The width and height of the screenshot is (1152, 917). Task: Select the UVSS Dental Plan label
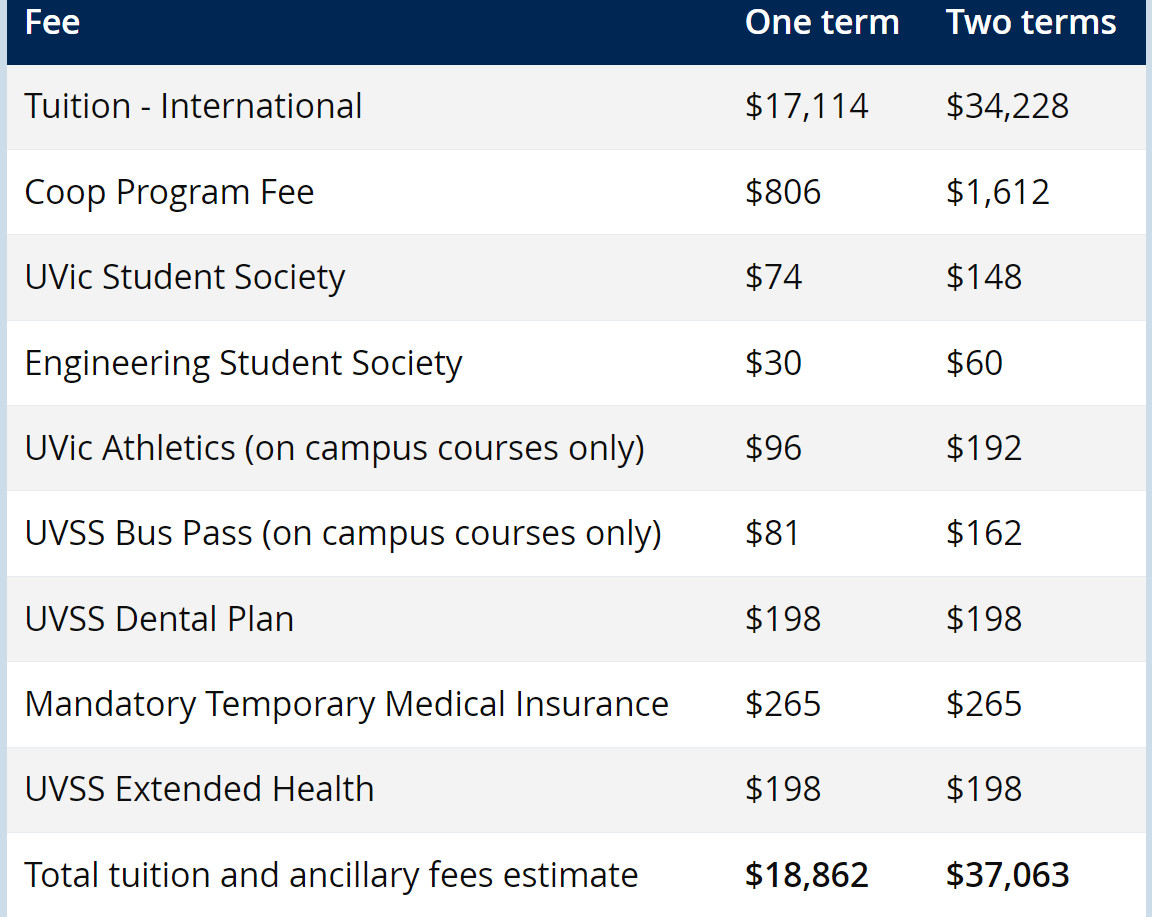[159, 619]
